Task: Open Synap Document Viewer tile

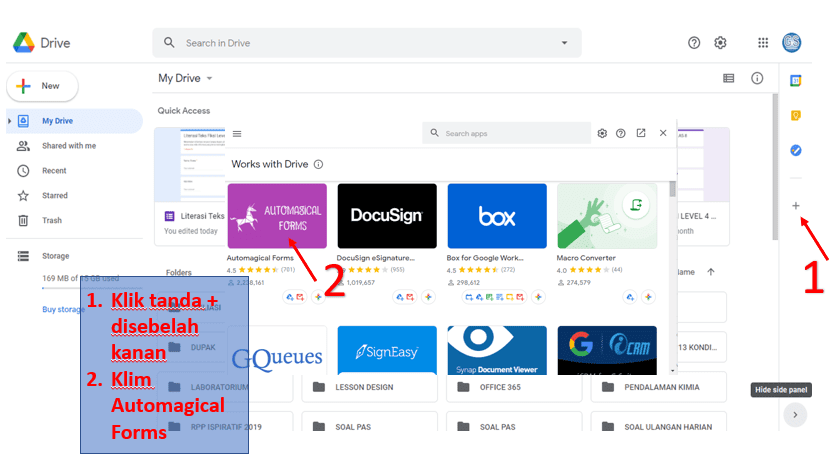Action: pos(497,351)
